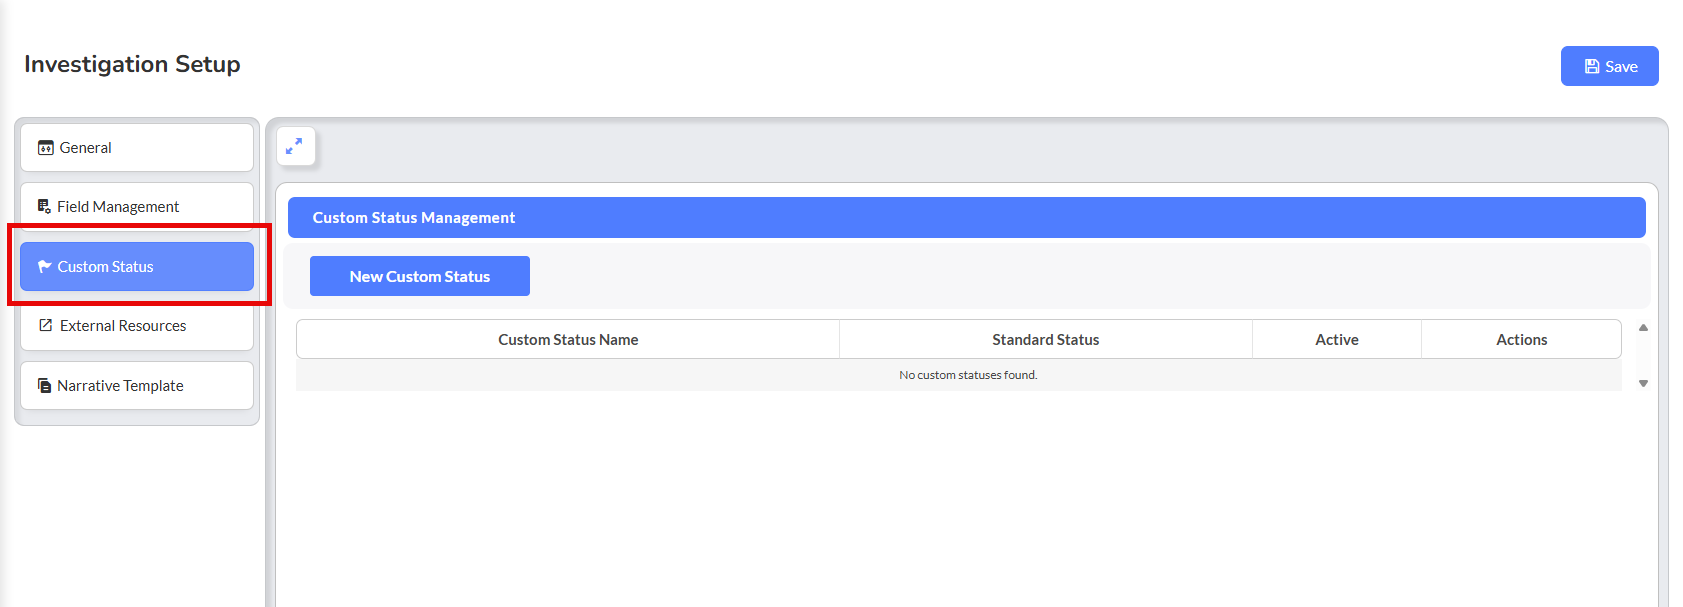Select the Custom Status tab

click(x=137, y=267)
